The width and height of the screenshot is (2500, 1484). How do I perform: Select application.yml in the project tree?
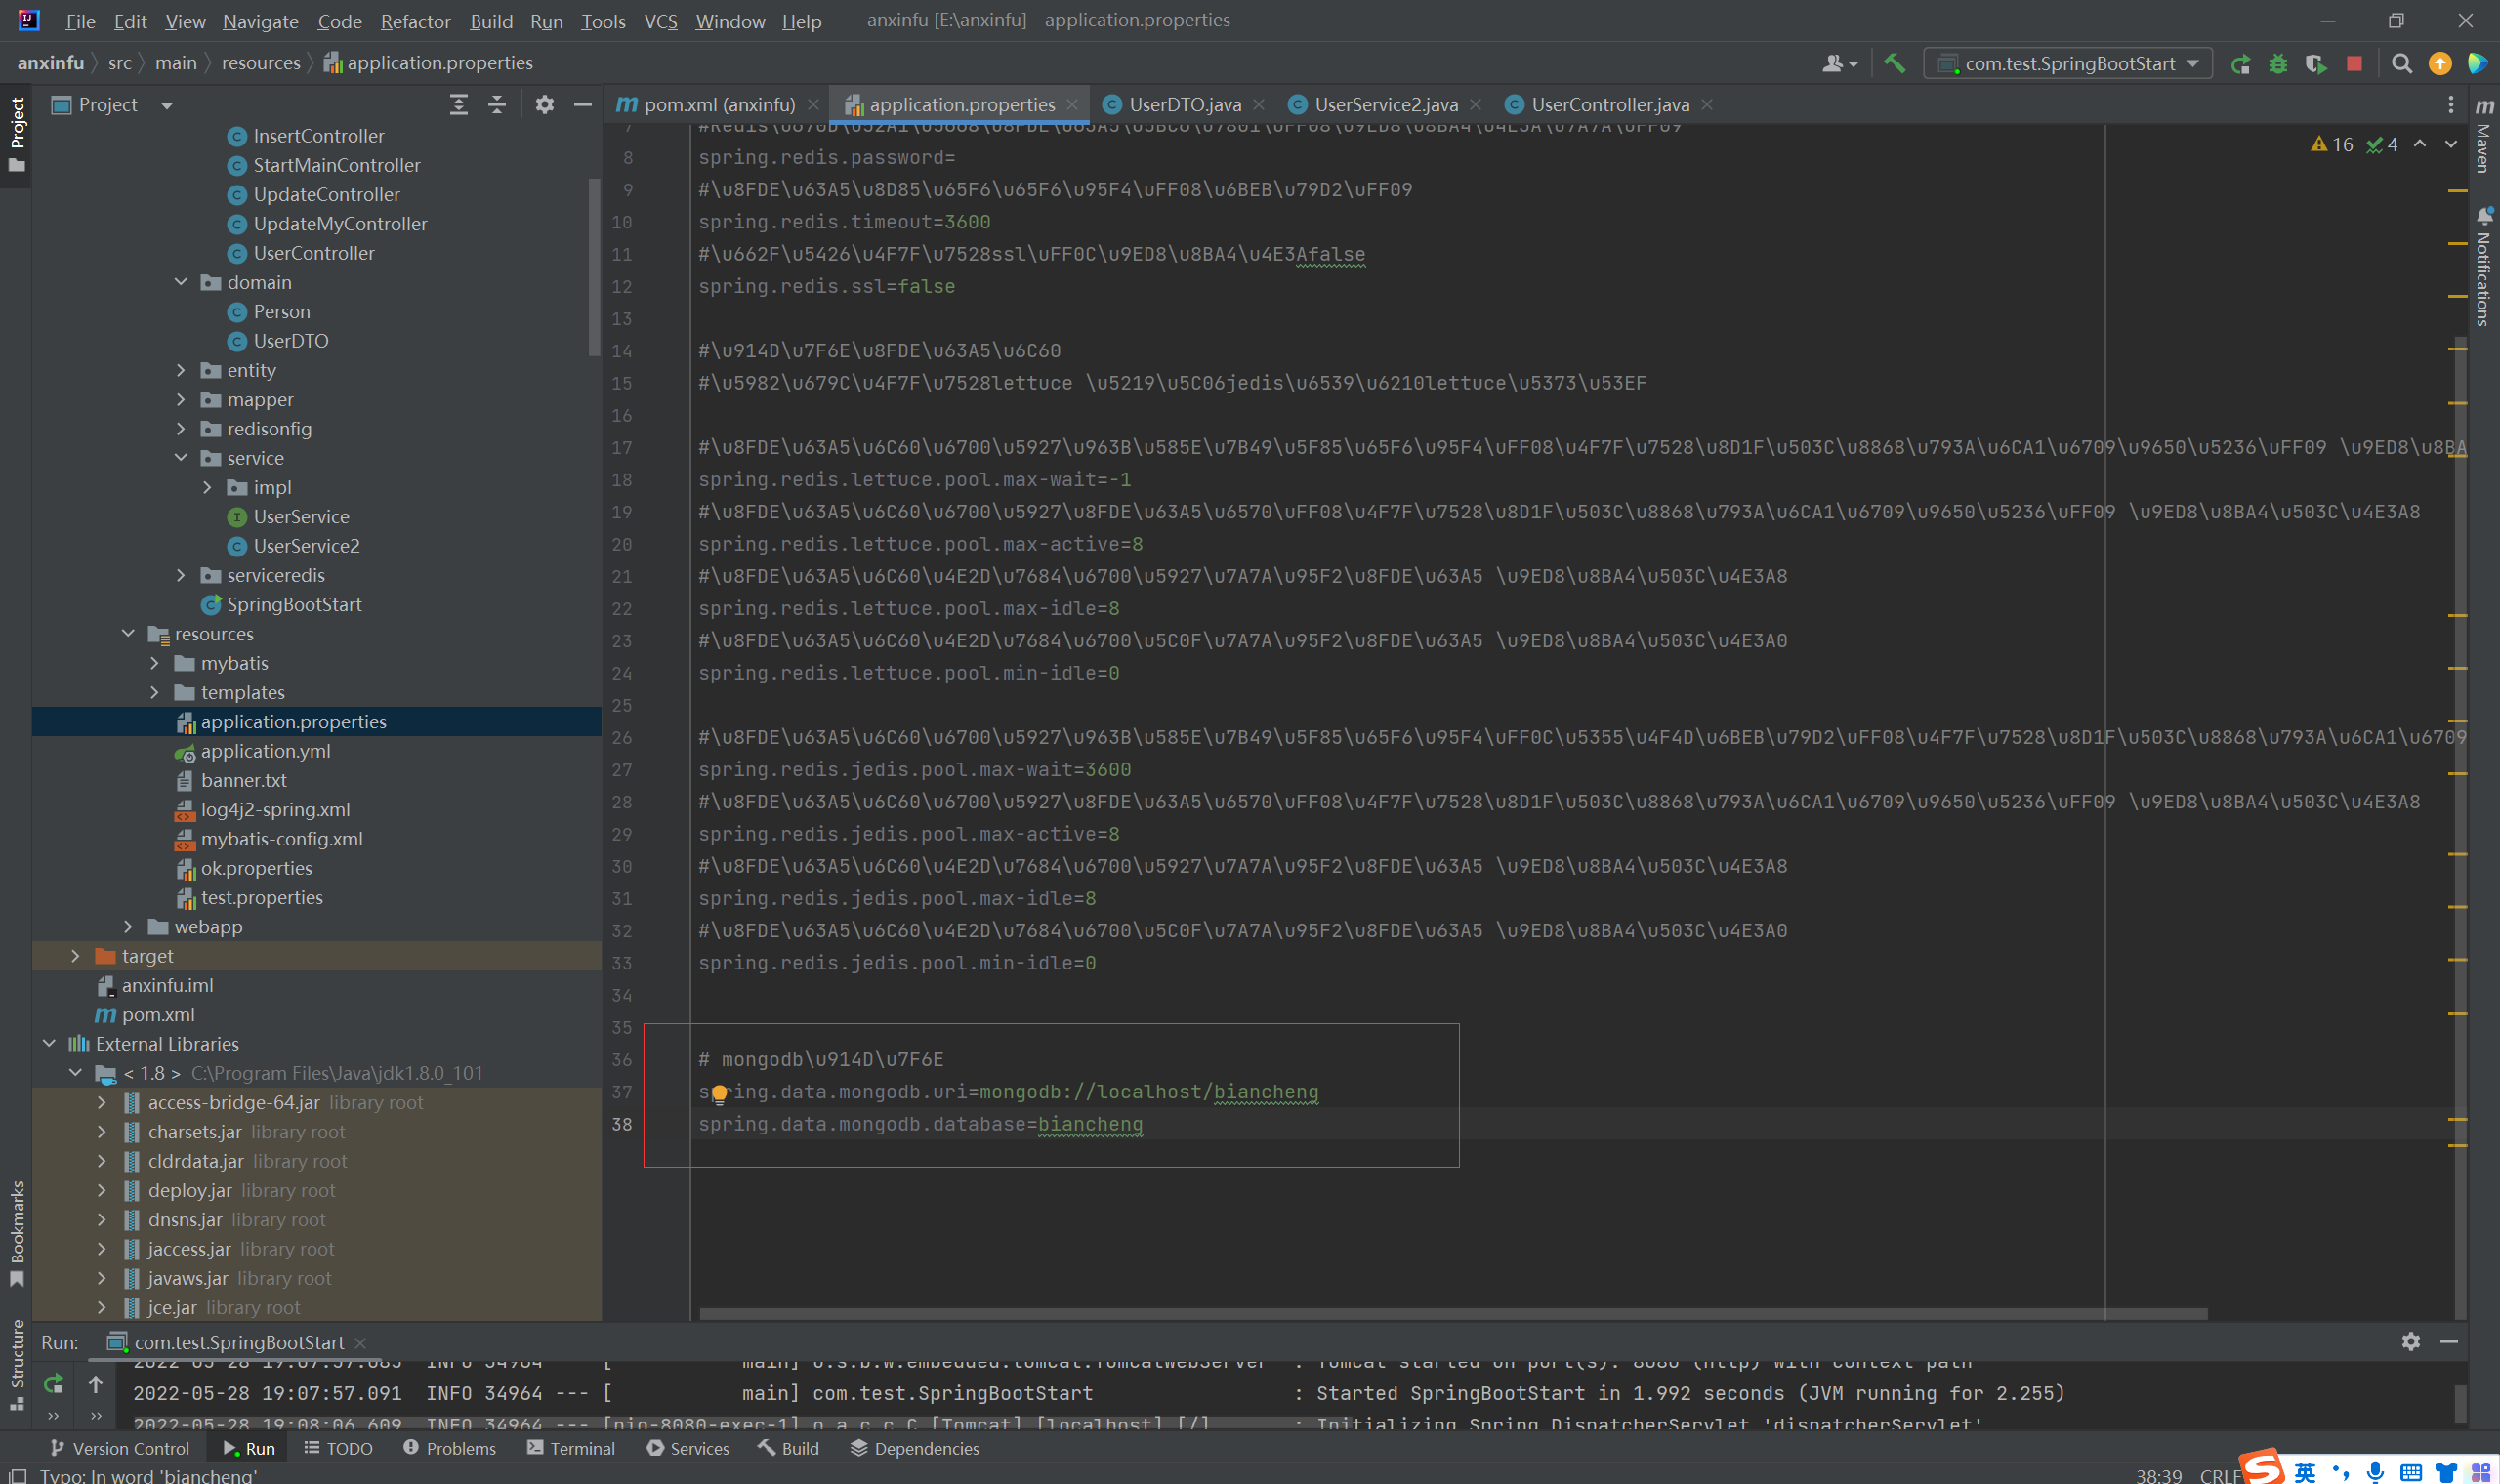265,751
